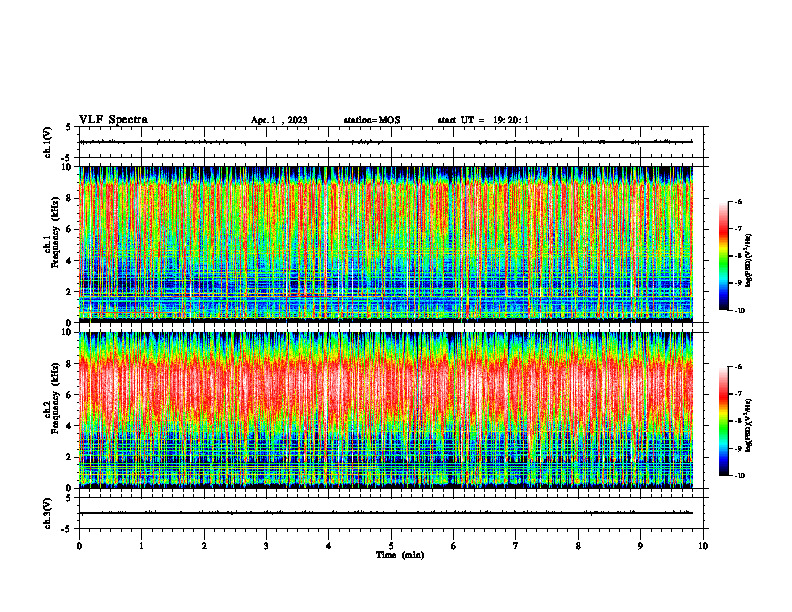Click the ch.1(V) waveform axis label
Image resolution: width=792 pixels, height=612 pixels.
(47, 142)
